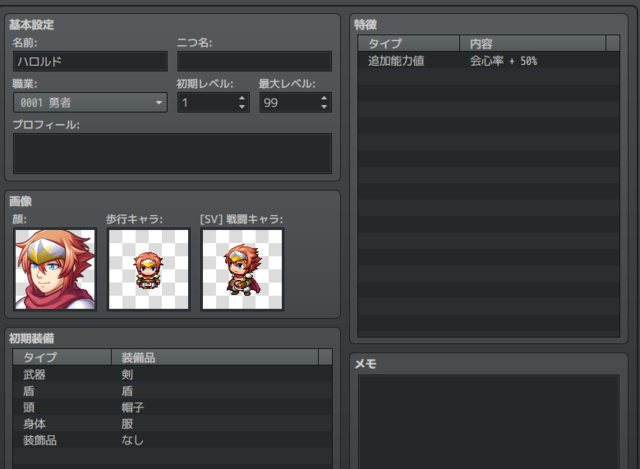The height and width of the screenshot is (469, 640).
Task: Click the 装備品 column header
Action: [215, 357]
